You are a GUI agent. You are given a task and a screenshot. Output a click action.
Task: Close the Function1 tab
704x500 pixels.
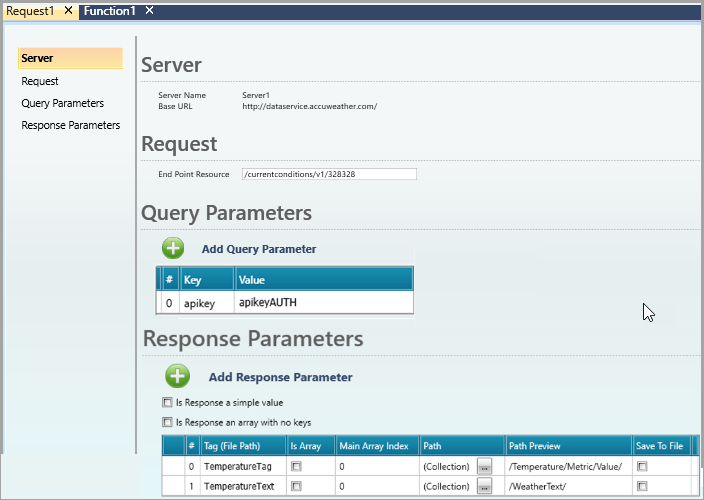148,10
